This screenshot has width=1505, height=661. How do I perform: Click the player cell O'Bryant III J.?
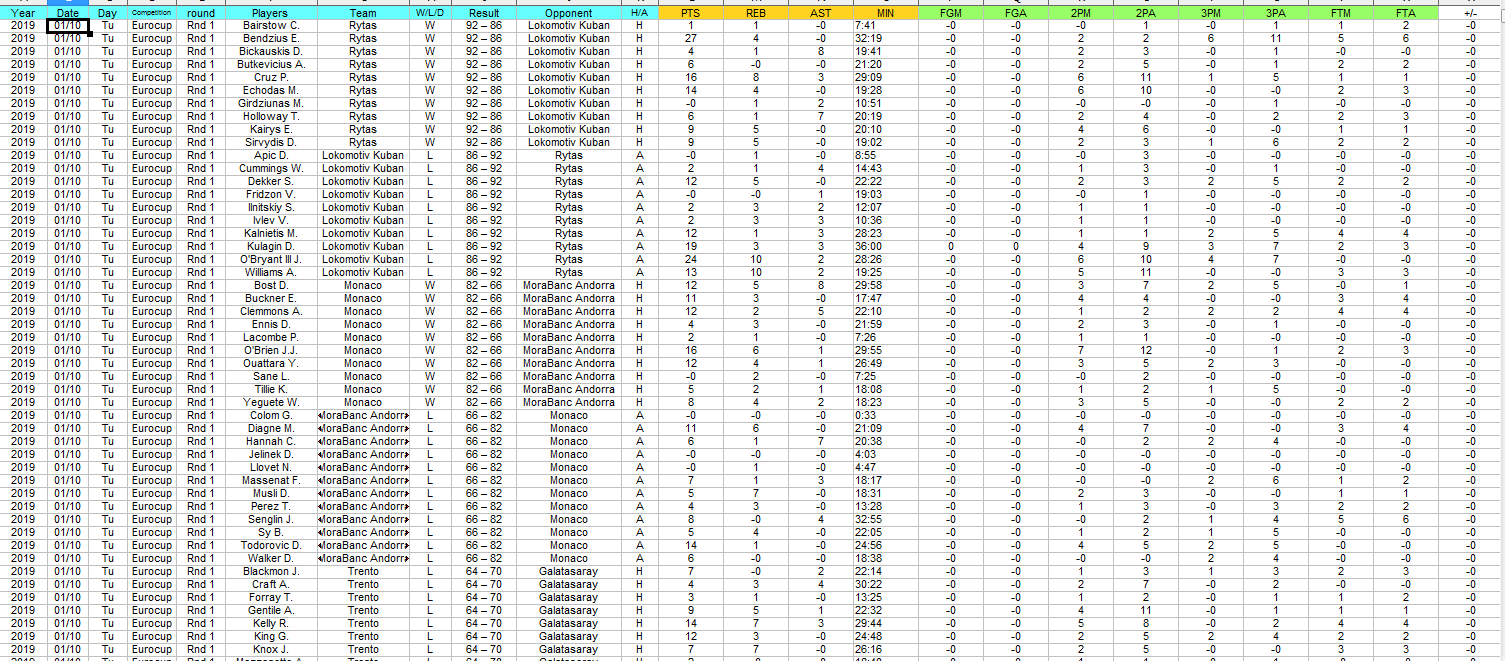click(x=270, y=259)
